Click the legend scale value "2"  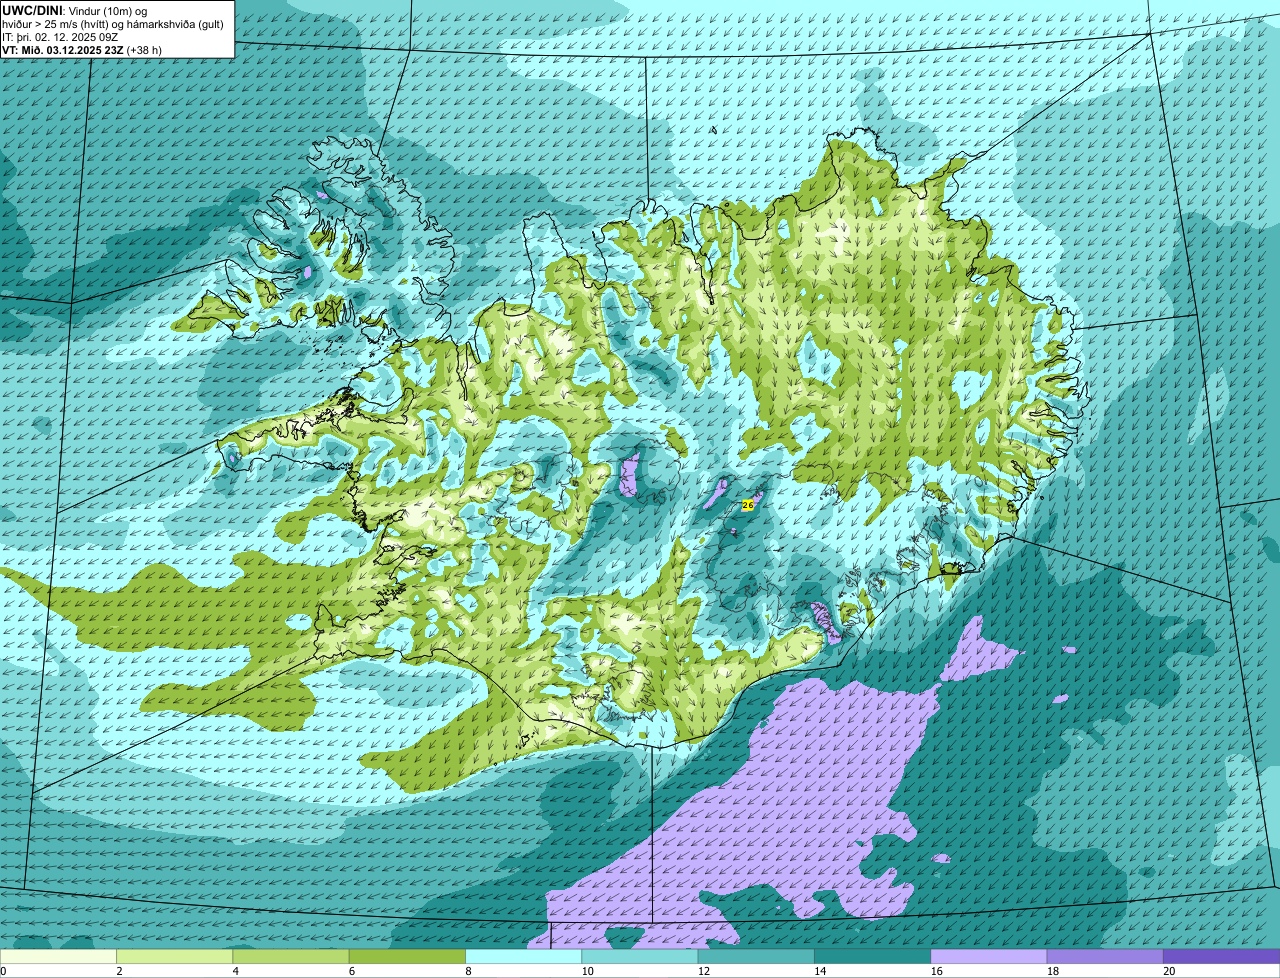click(119, 971)
